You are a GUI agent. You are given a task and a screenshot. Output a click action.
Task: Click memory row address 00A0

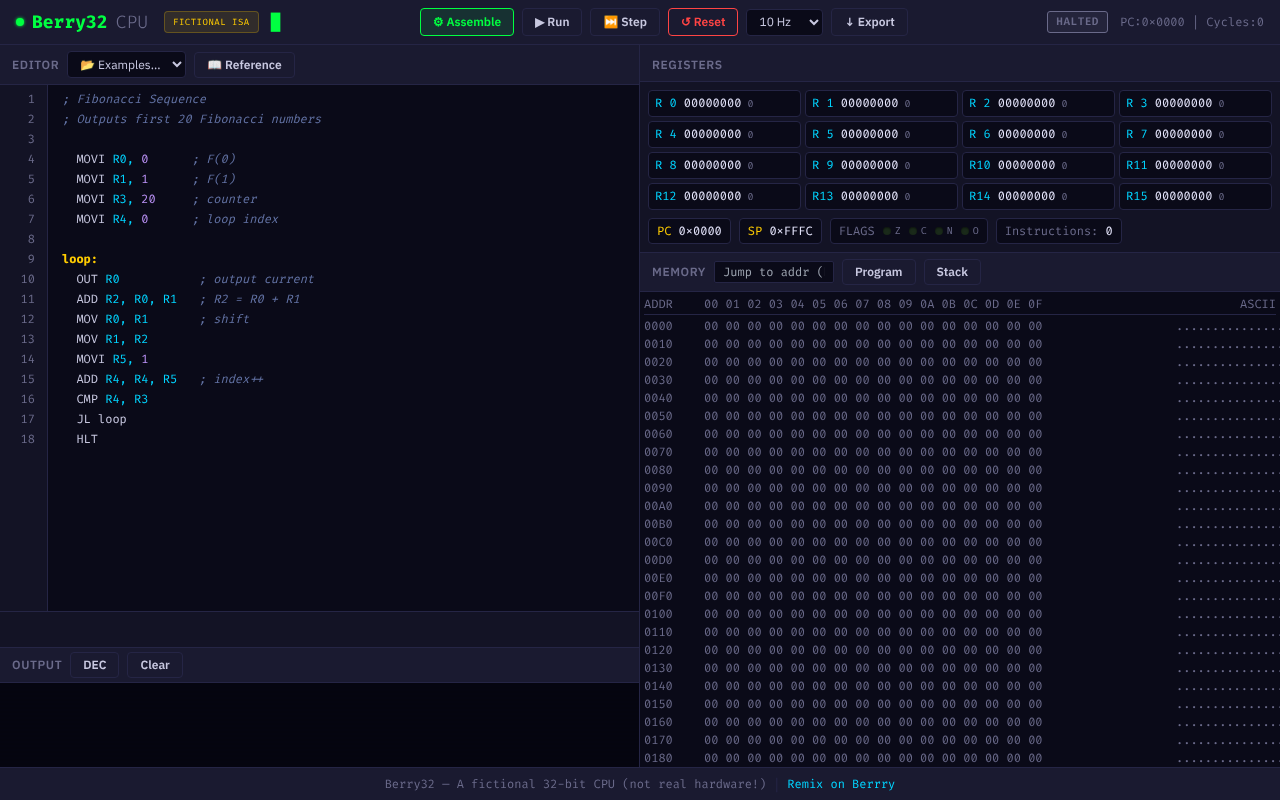coord(658,506)
